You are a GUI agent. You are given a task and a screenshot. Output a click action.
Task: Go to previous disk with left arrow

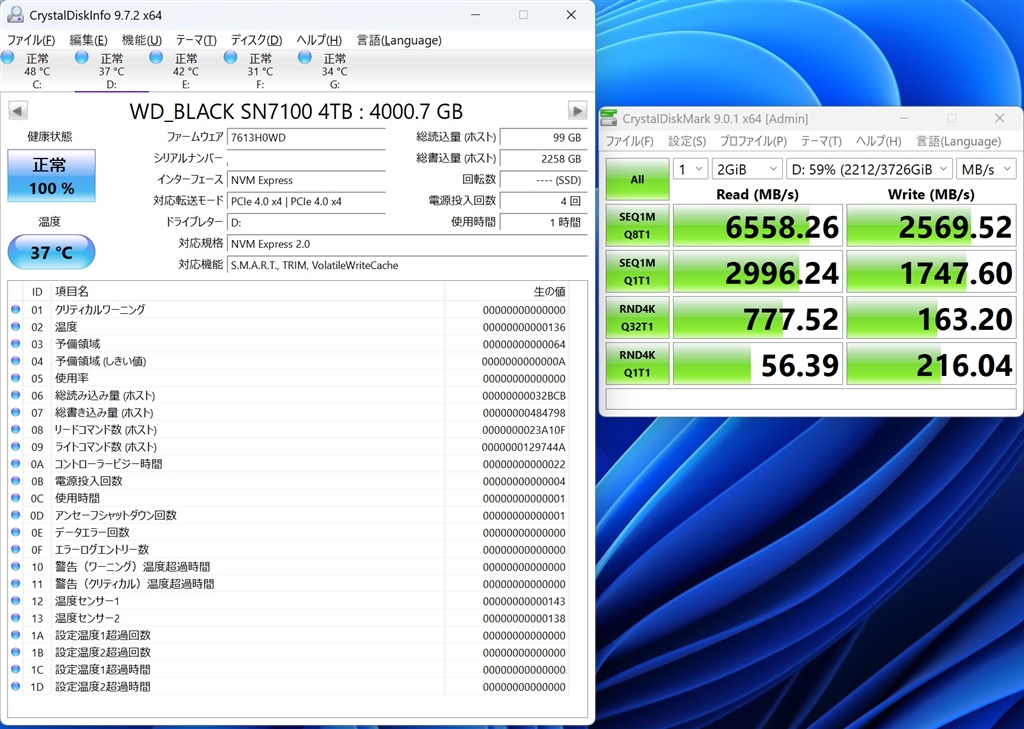[x=18, y=110]
